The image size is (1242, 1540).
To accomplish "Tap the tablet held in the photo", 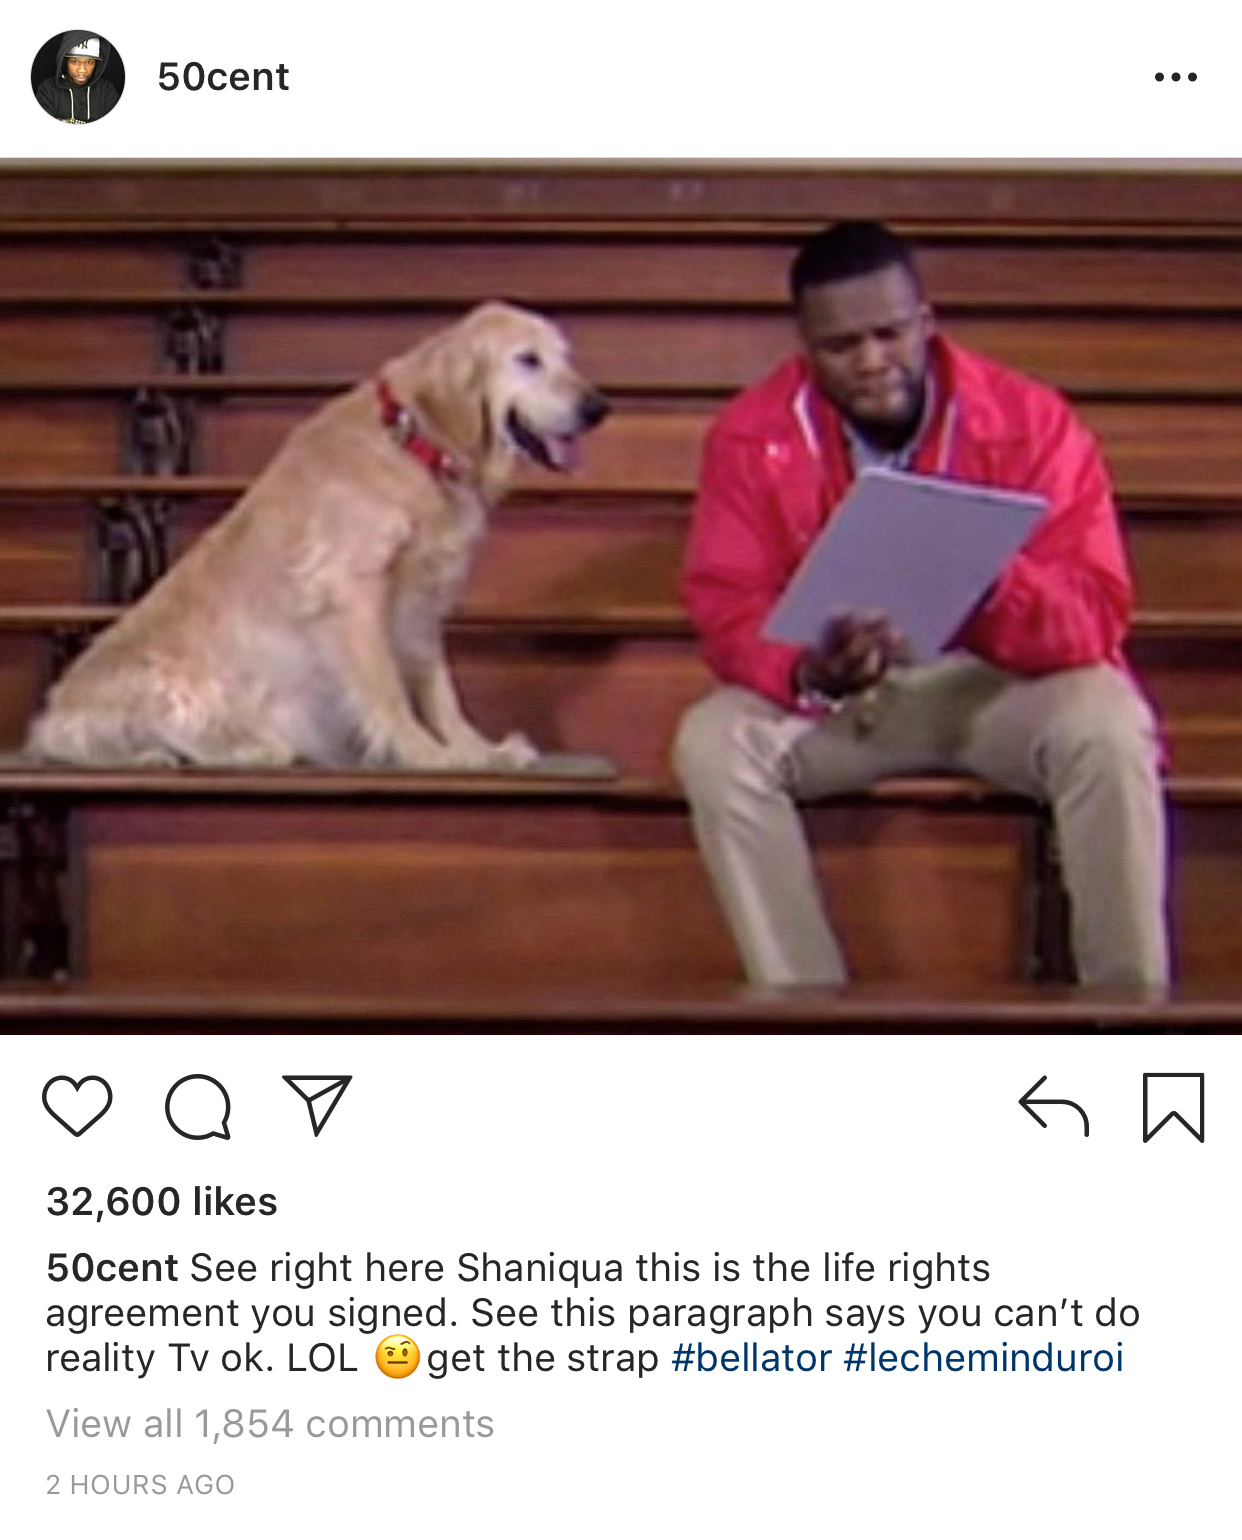I will 904,565.
